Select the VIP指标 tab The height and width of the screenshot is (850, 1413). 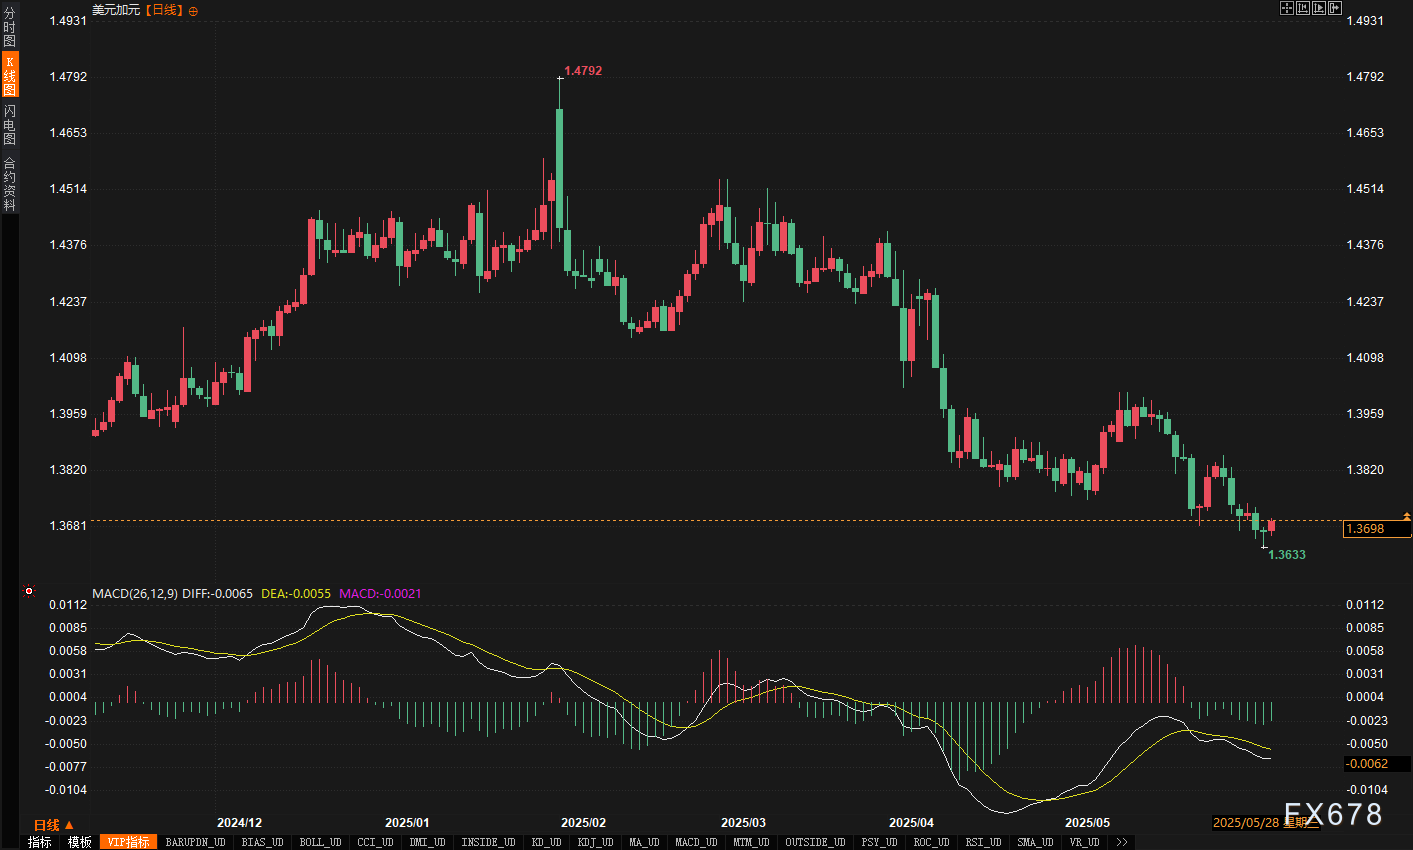click(128, 842)
